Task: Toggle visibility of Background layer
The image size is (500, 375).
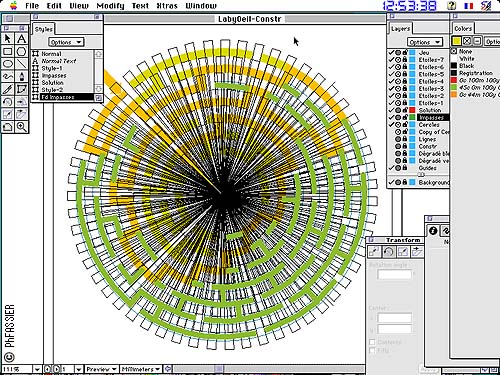Action: [x=398, y=182]
